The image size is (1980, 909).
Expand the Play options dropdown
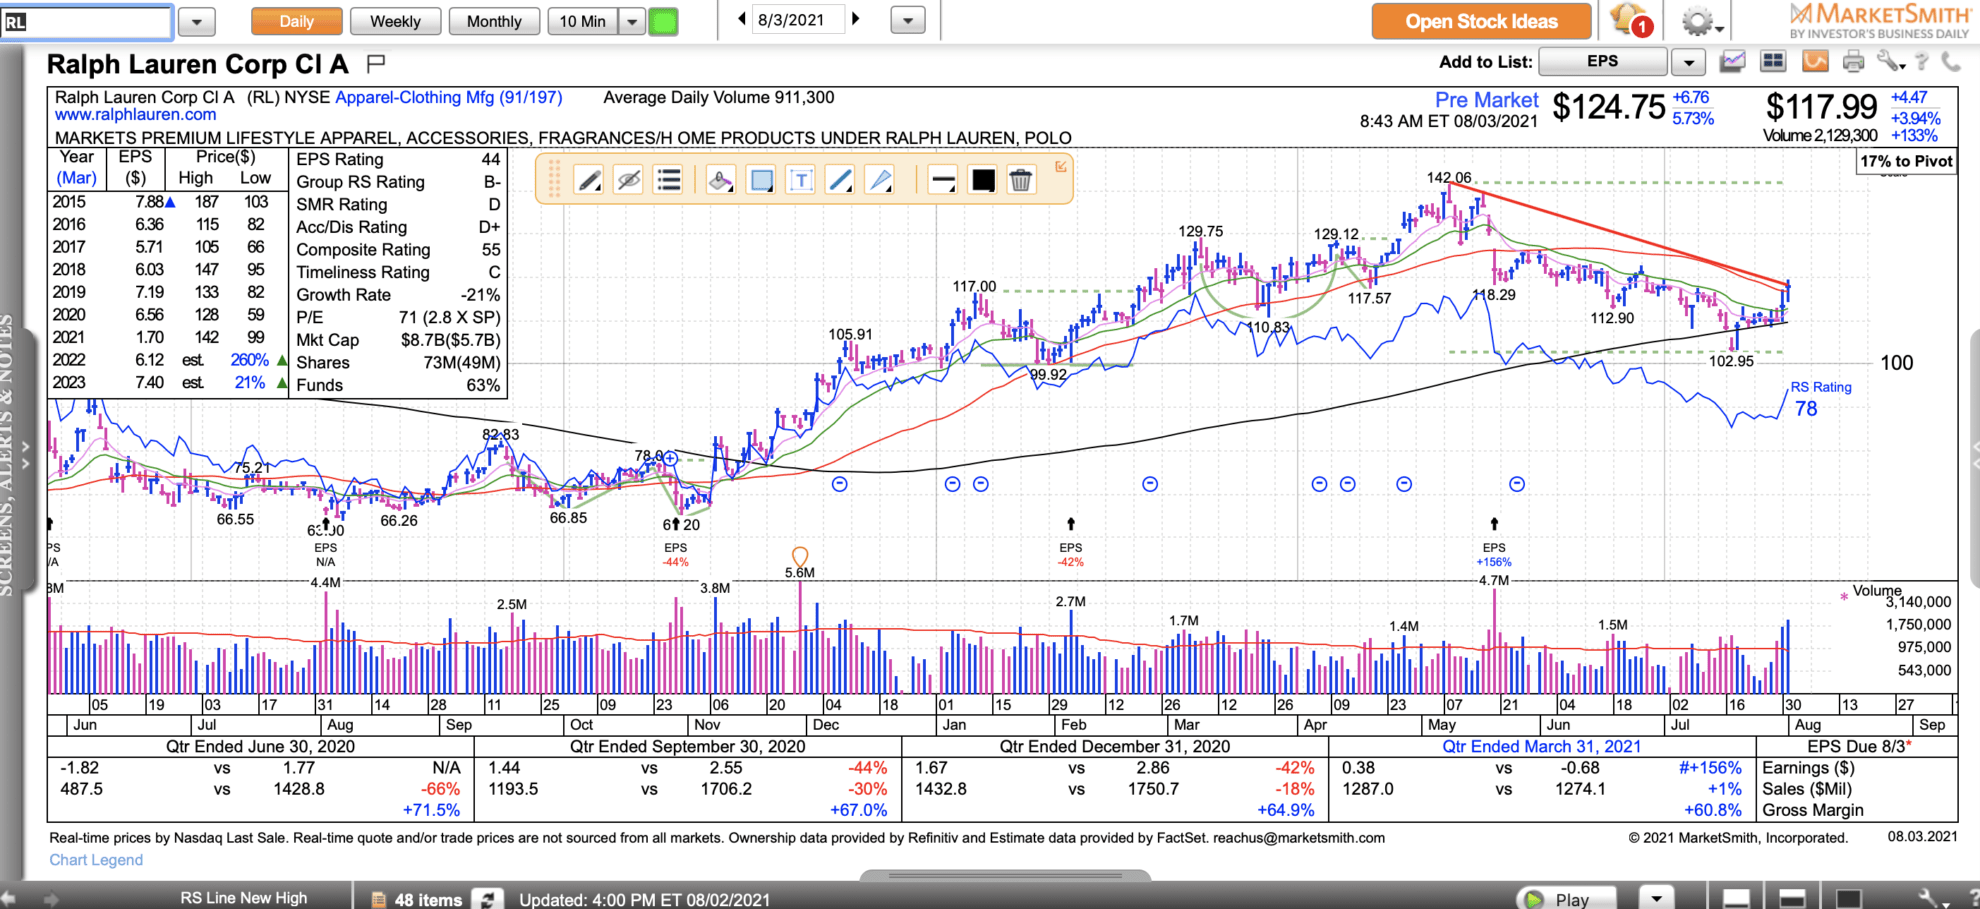[1656, 899]
